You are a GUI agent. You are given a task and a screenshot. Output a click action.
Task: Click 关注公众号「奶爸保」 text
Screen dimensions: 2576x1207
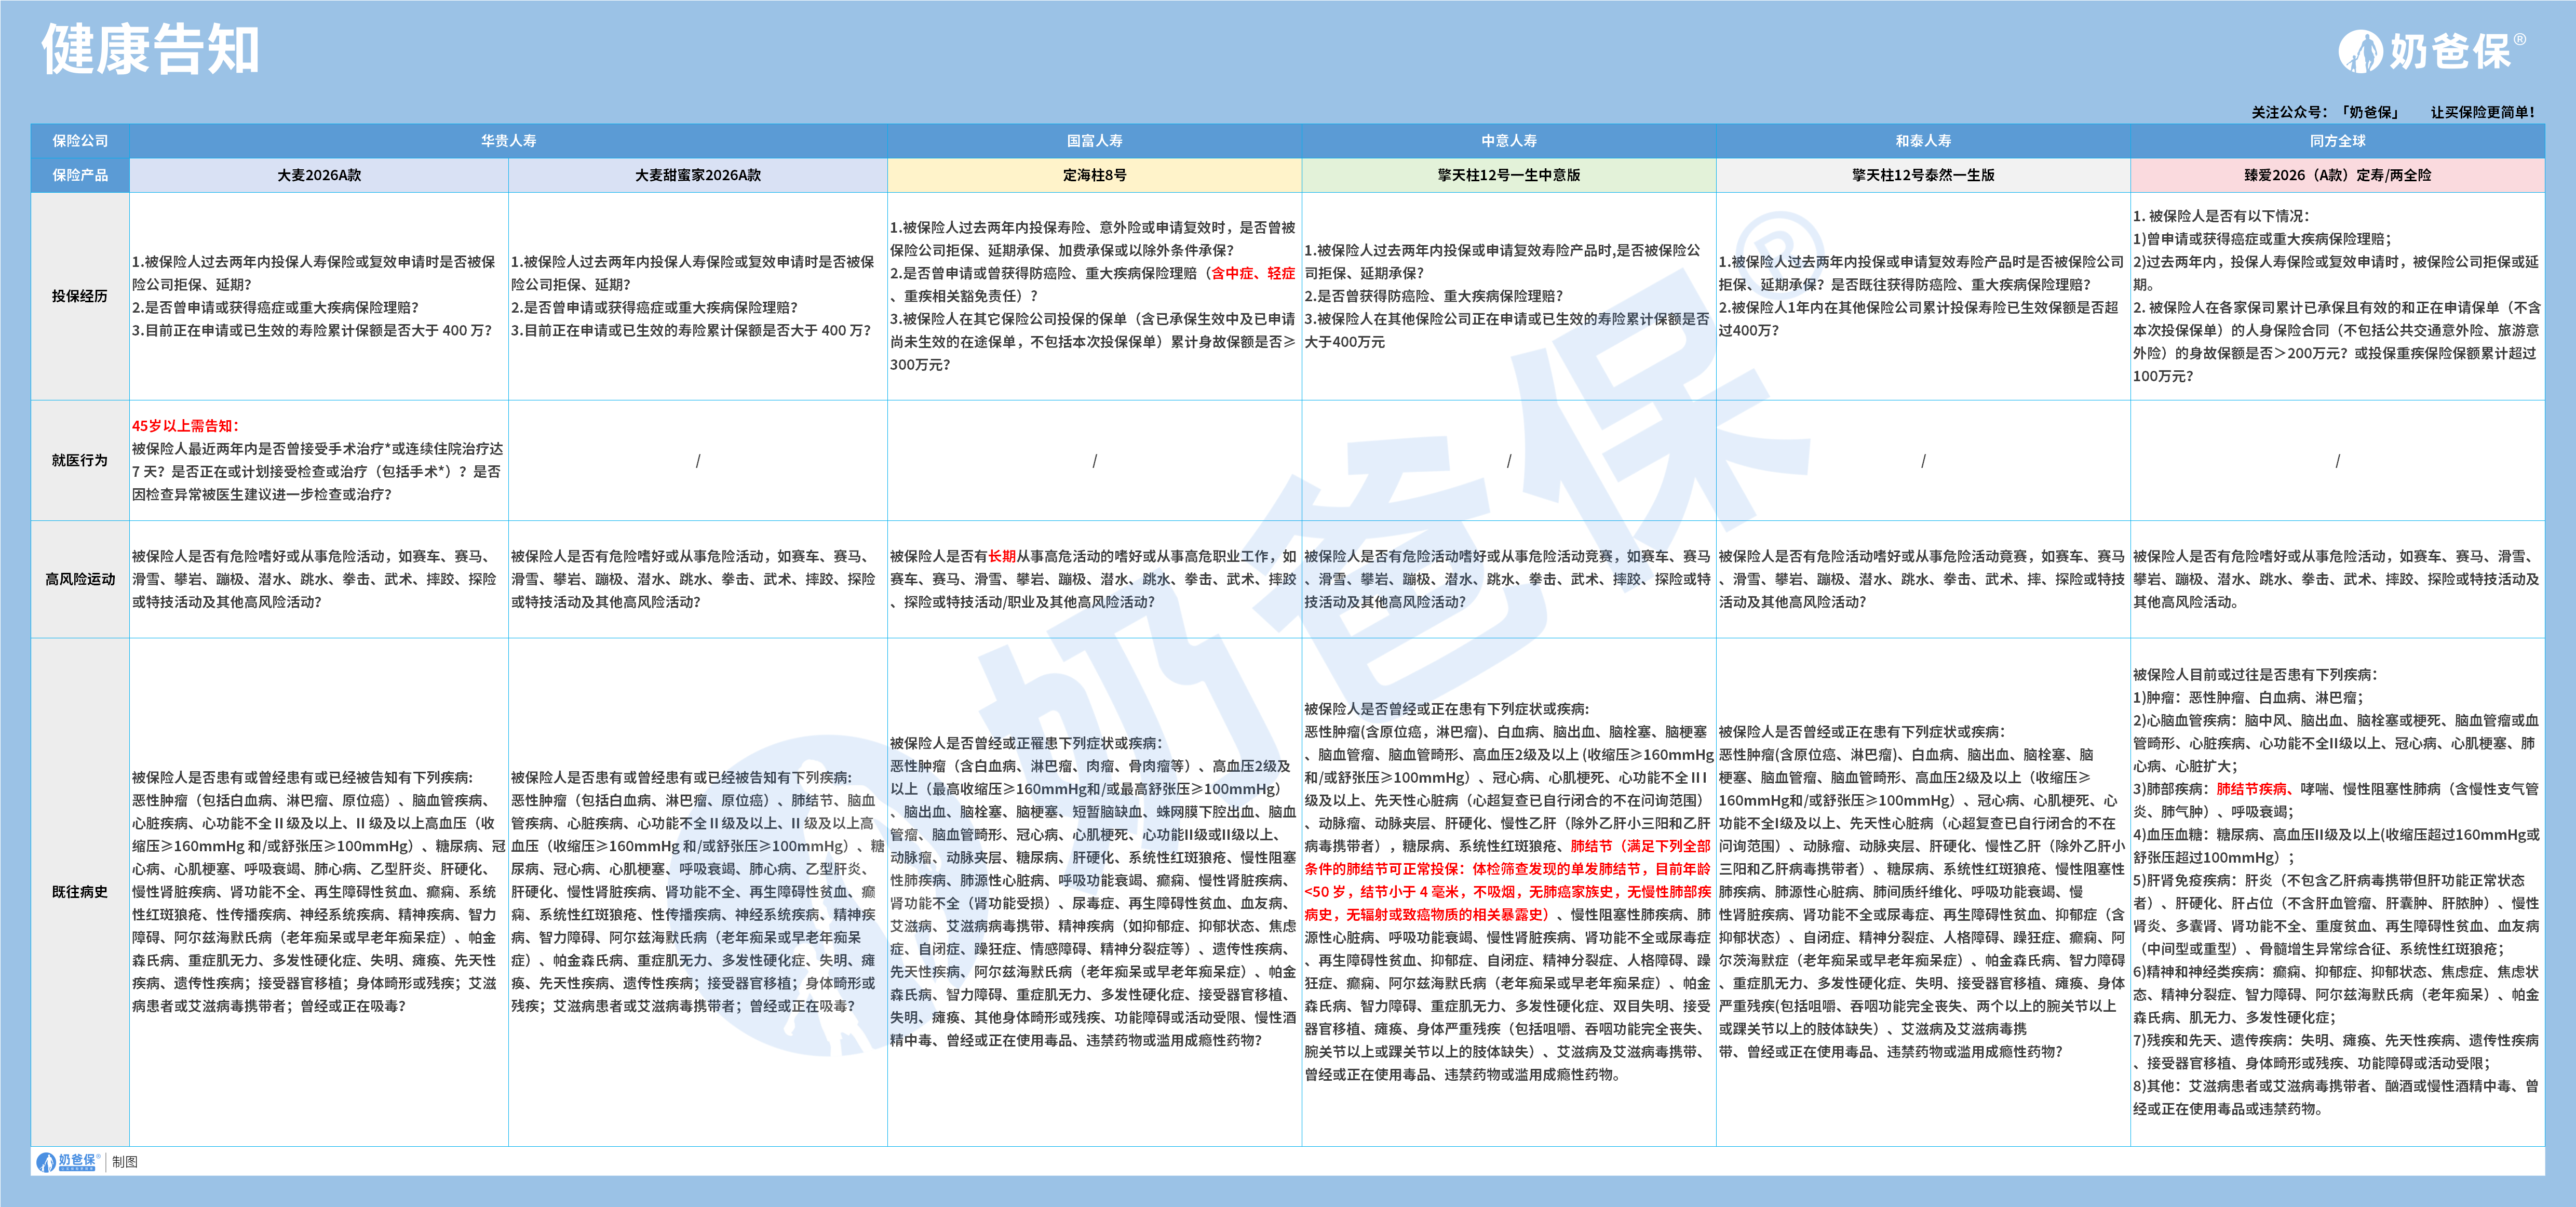coord(2325,112)
